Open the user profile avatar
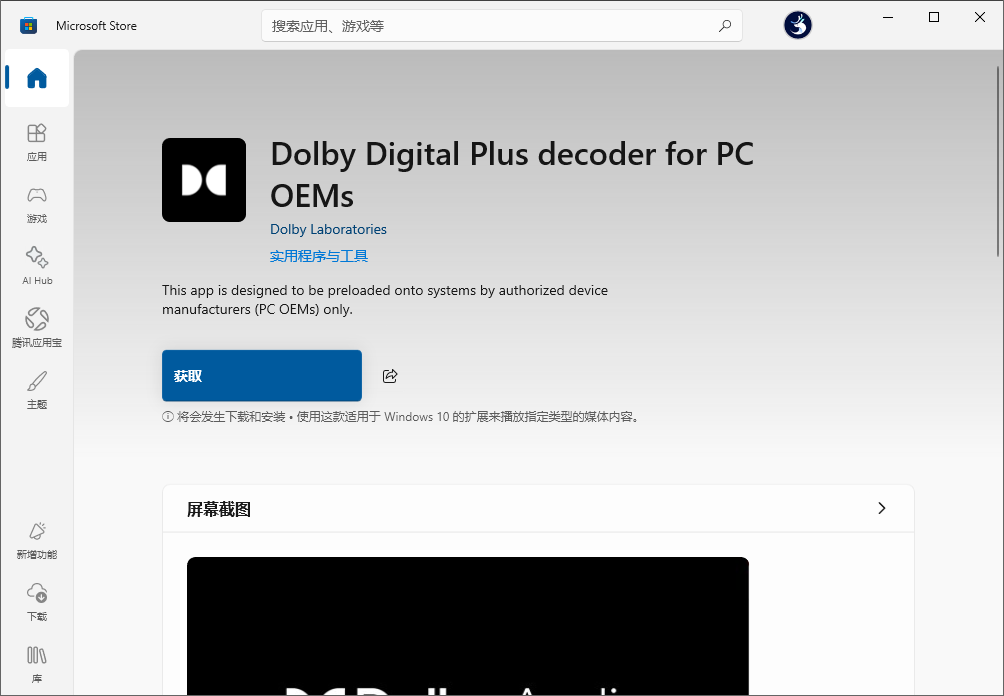Image resolution: width=1004 pixels, height=696 pixels. tap(798, 26)
